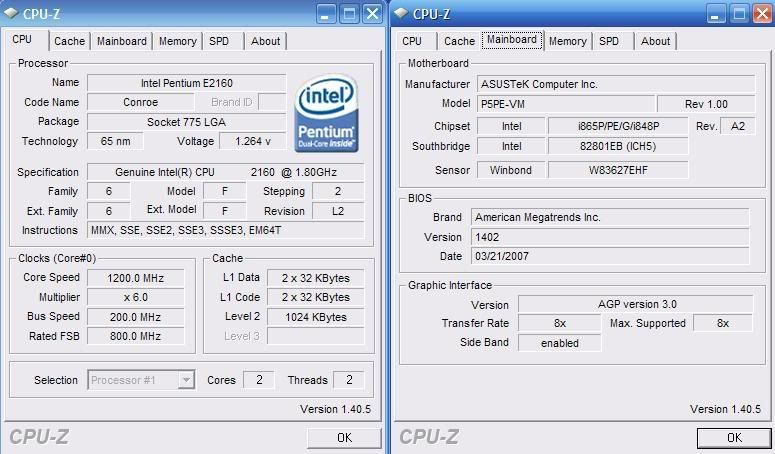Select Mainboard tab in right window

[512, 40]
